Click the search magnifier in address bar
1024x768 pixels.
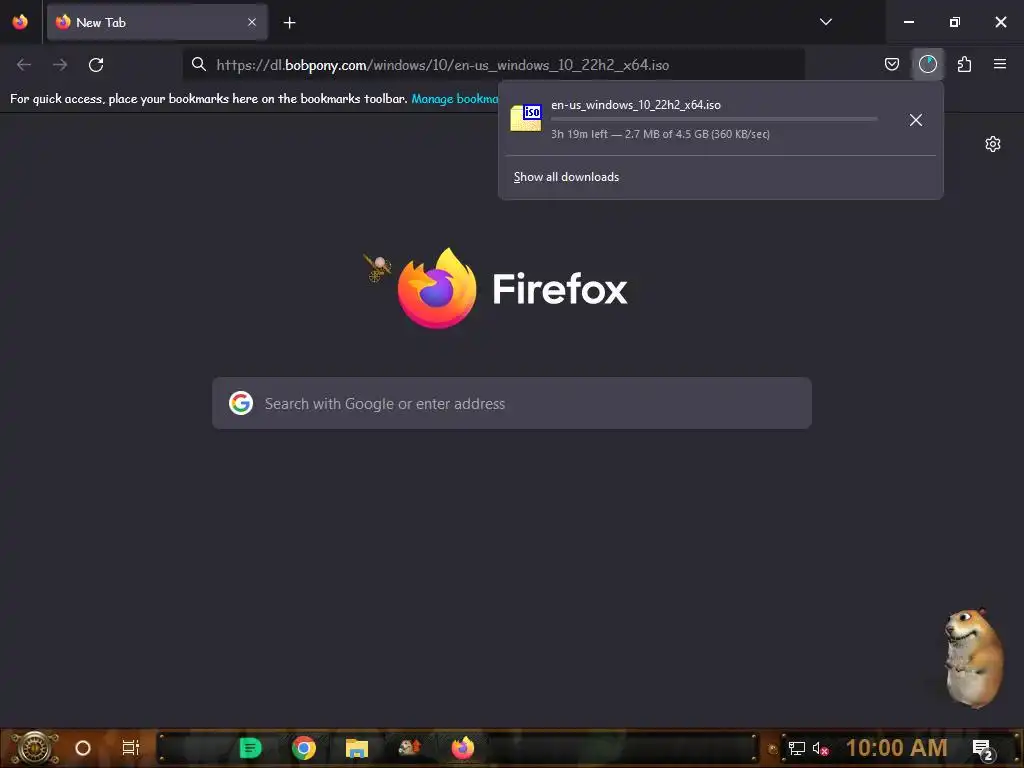point(199,64)
